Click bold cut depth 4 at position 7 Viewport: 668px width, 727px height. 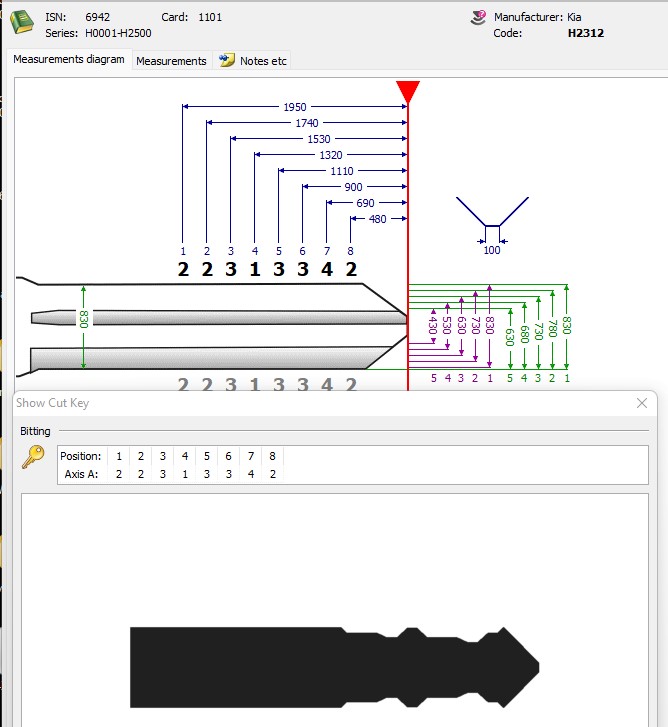(x=327, y=269)
